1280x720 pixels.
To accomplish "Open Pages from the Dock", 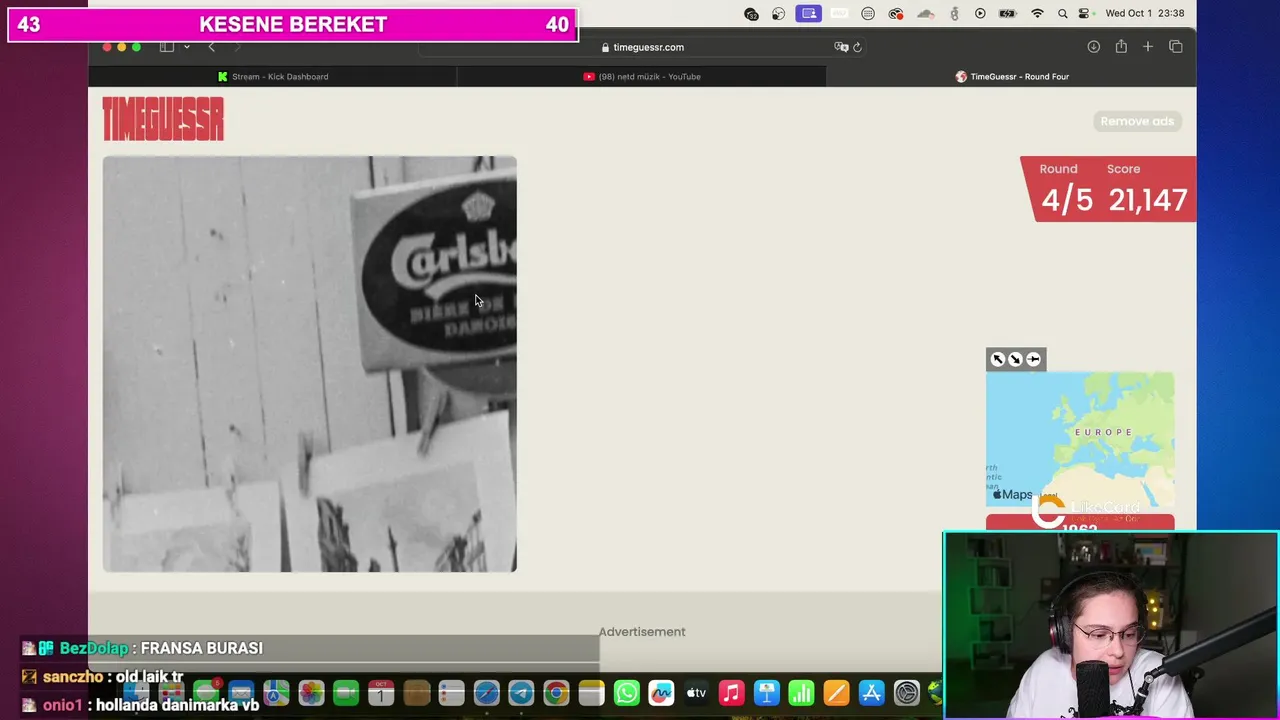I will coord(836,692).
